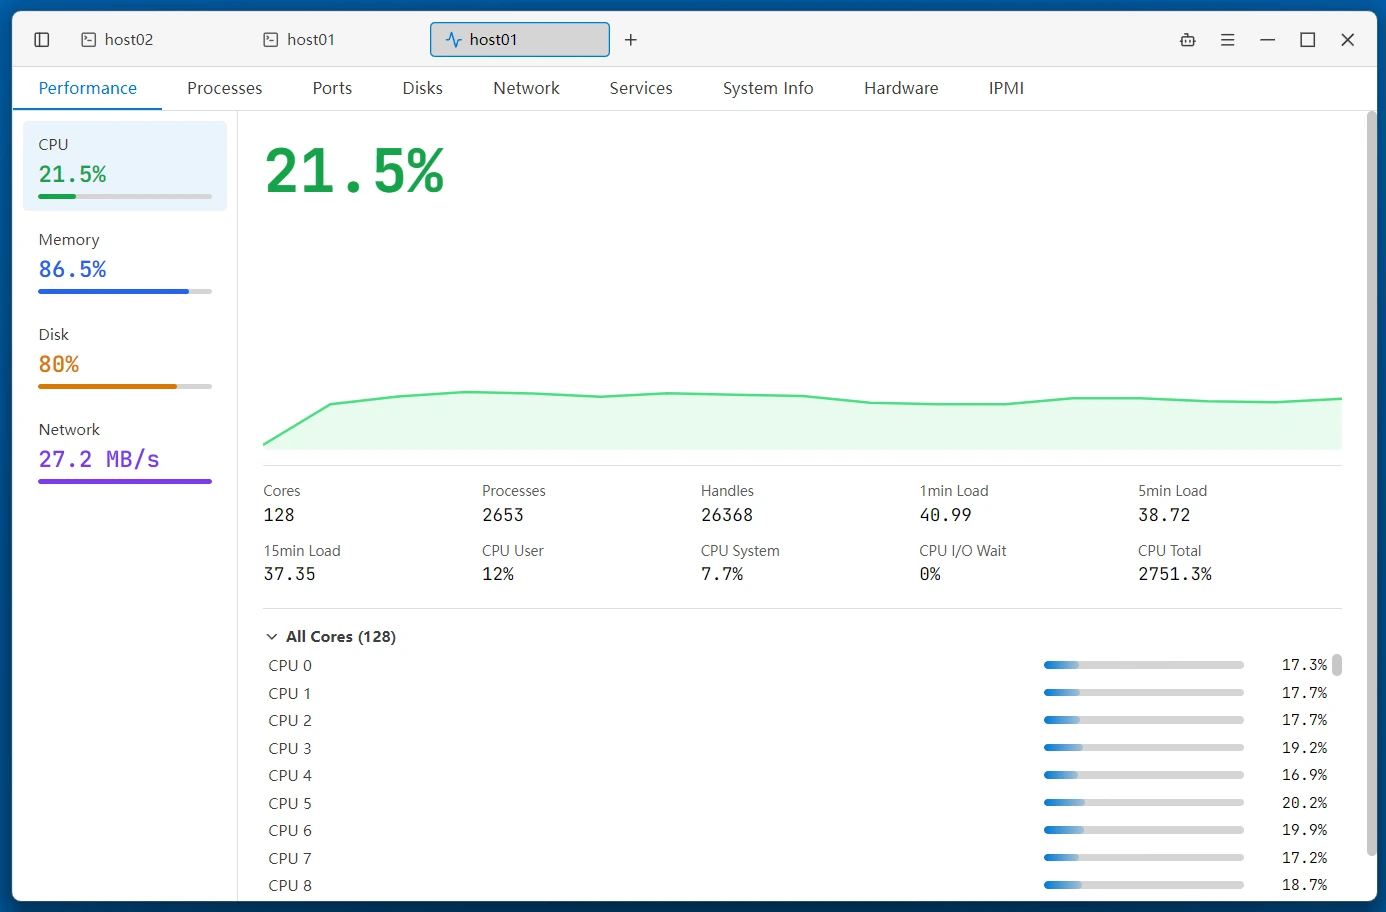Open the robot assistant icon in title bar
Viewport: 1386px width, 912px height.
(1188, 40)
